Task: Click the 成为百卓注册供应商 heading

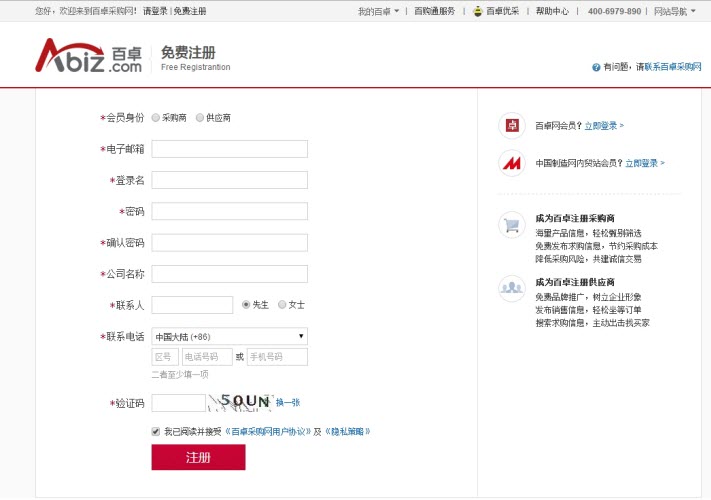Action: (575, 282)
